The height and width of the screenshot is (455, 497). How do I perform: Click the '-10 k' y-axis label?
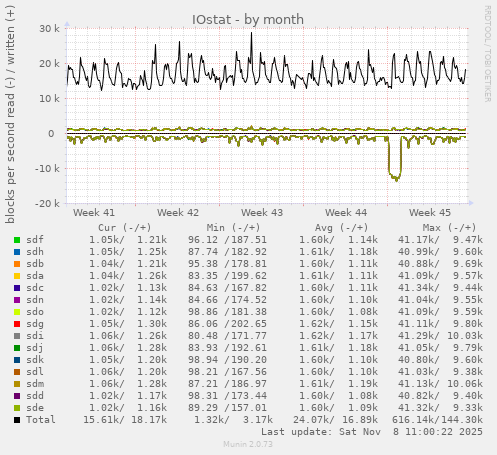47,169
